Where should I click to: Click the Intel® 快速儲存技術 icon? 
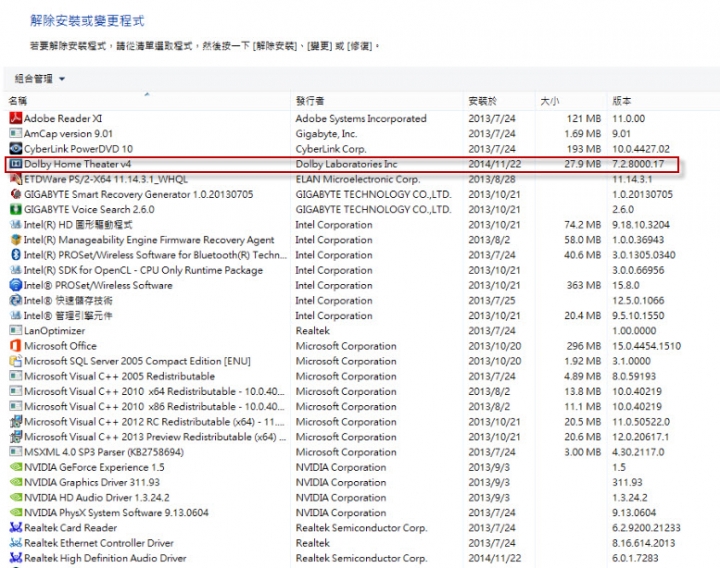coord(16,300)
